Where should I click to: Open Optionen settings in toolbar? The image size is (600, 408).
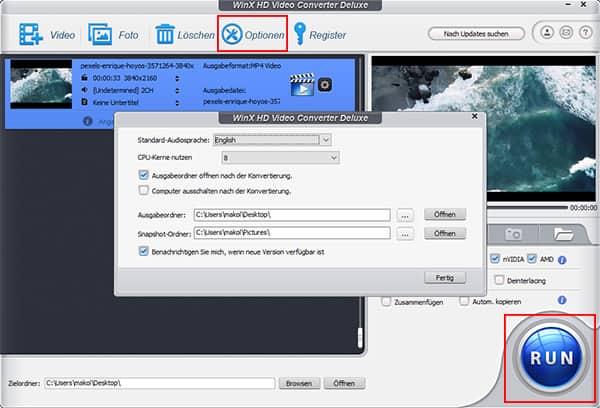click(x=253, y=34)
